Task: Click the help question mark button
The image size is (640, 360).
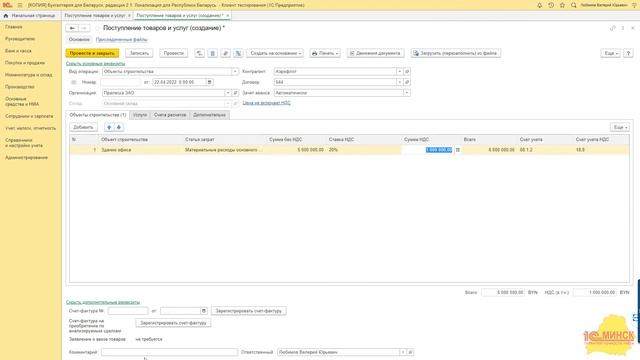Action: coord(628,53)
